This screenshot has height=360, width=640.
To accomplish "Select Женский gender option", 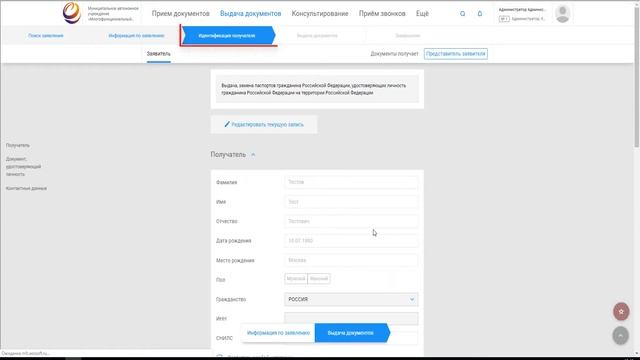I will click(319, 279).
